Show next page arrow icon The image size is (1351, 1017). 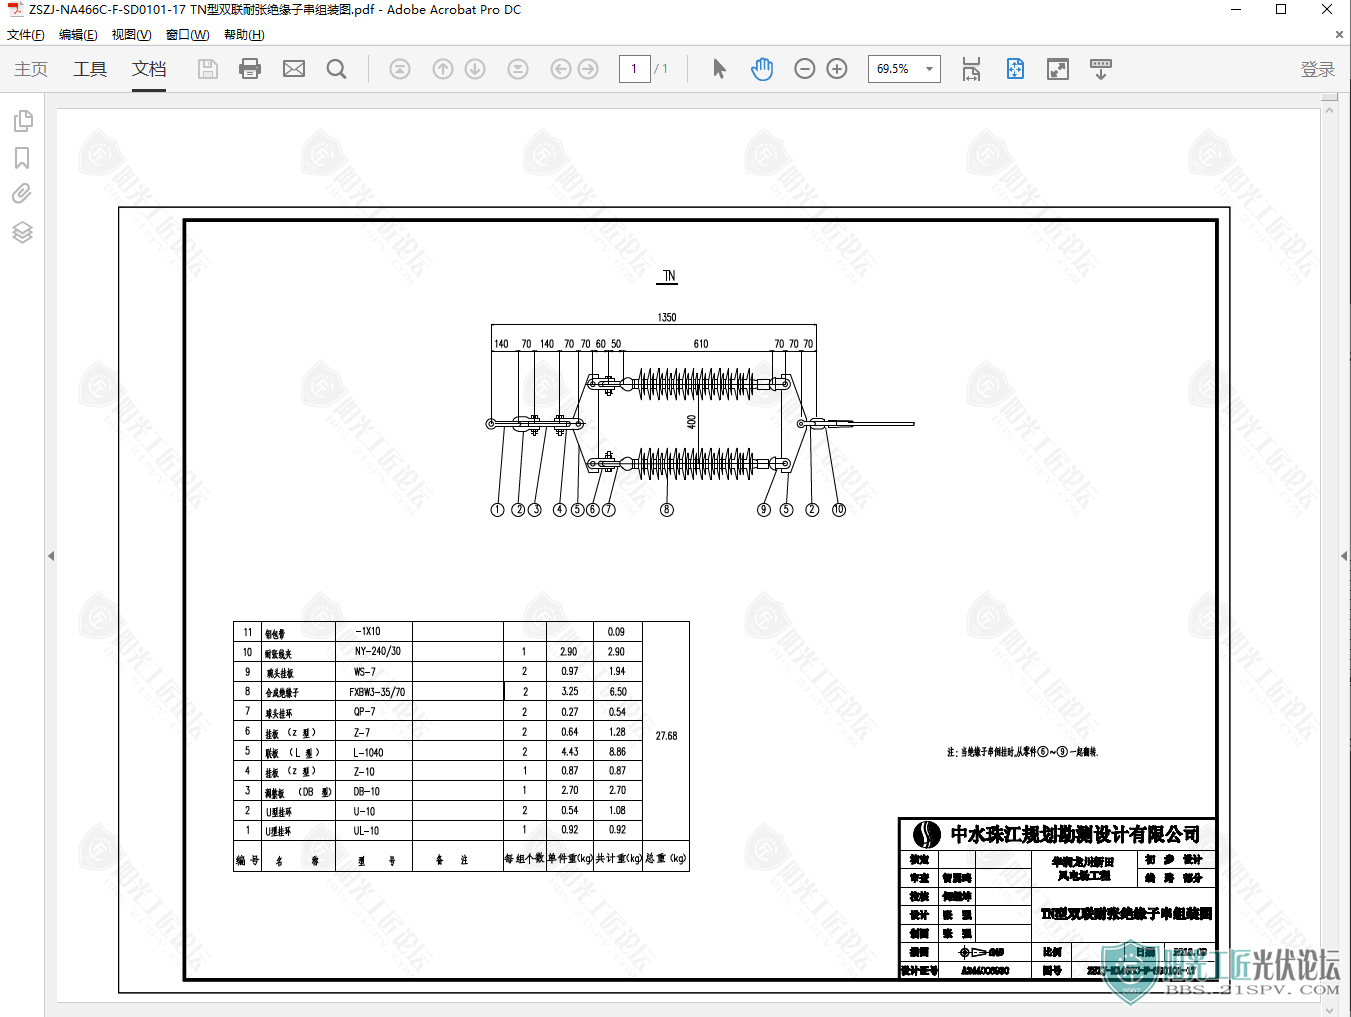pos(475,69)
